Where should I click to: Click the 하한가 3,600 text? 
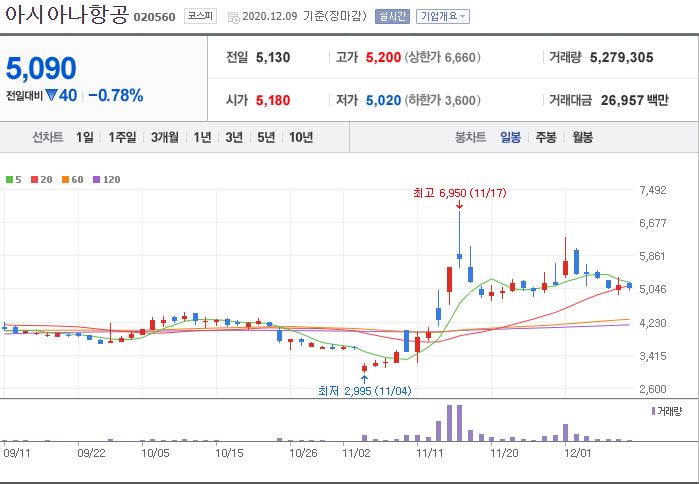point(443,100)
